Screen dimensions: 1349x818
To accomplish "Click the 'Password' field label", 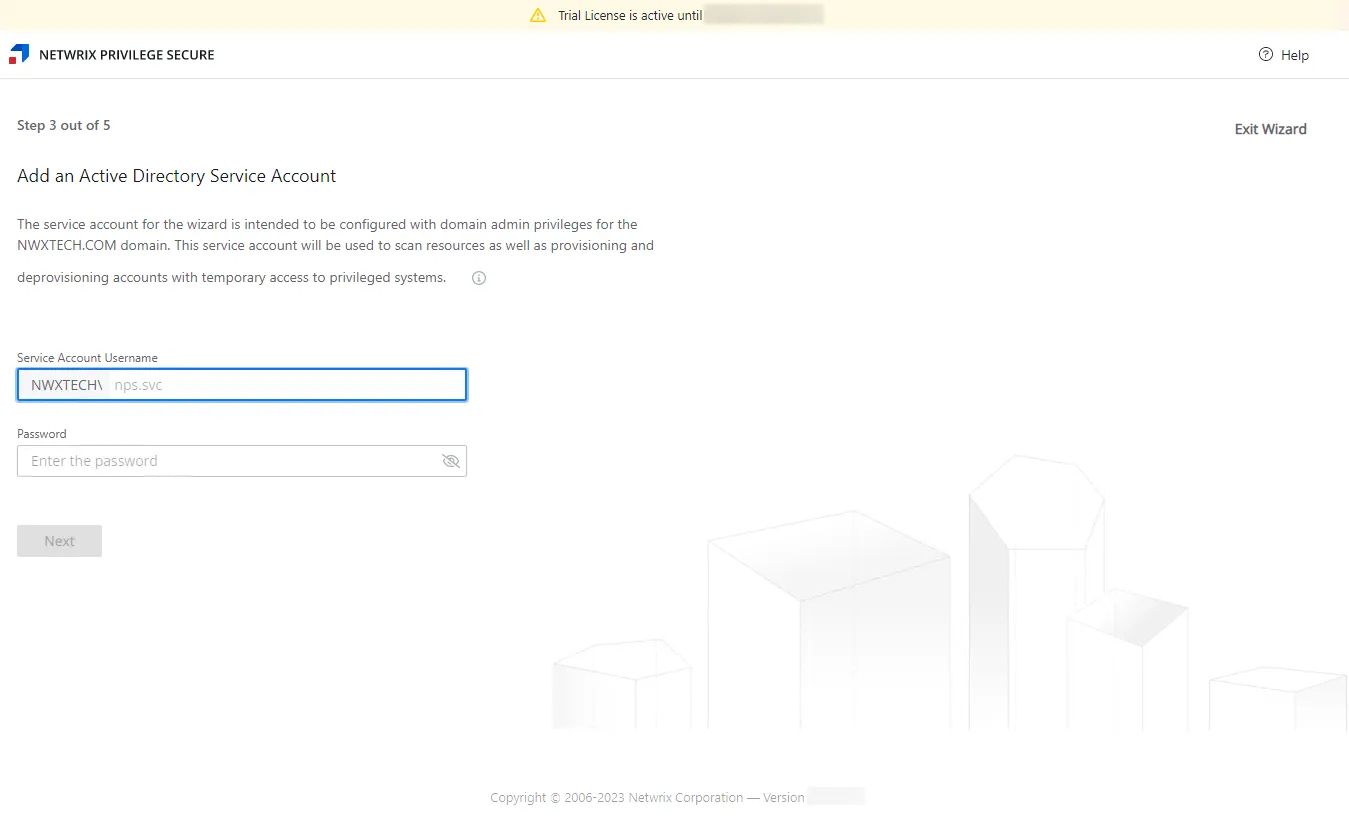I will [x=42, y=434].
